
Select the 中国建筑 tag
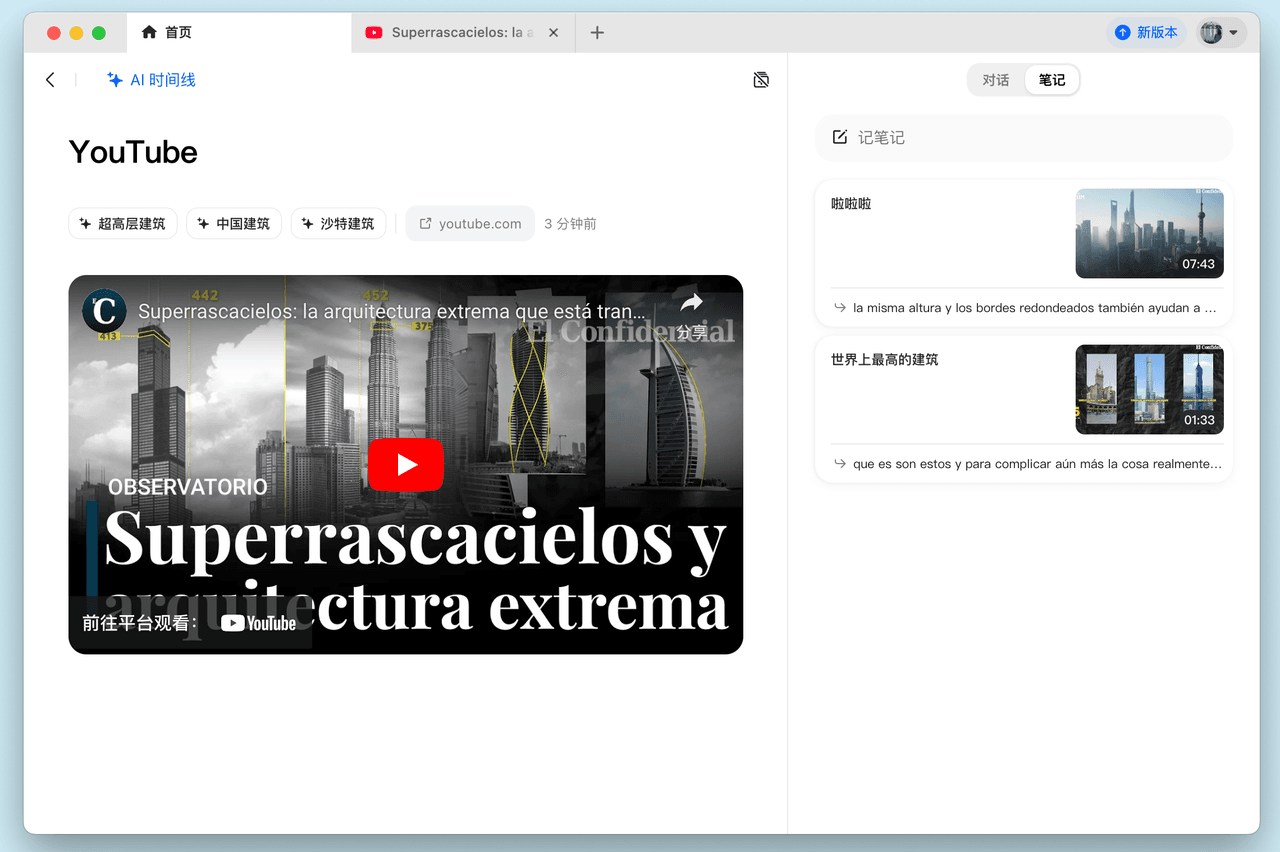click(234, 224)
